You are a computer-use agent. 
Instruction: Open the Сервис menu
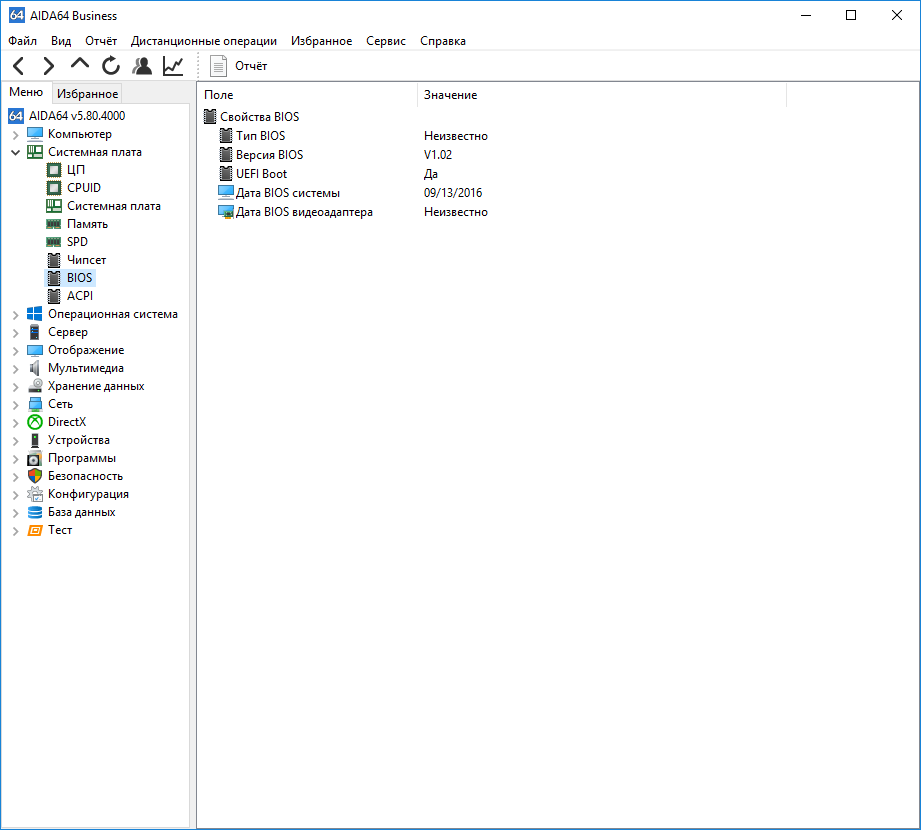click(x=386, y=41)
